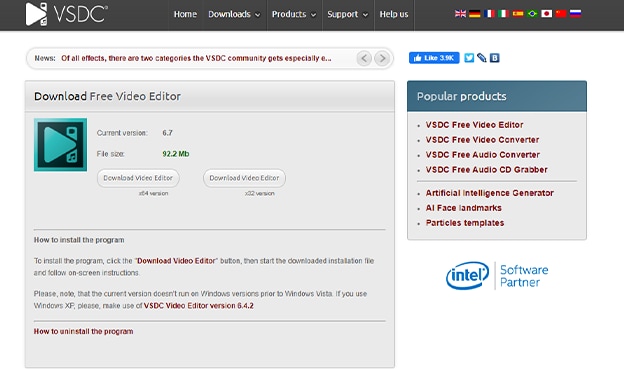Show previous news item with left arrow
Viewport: 624px width, 369px height.
(364, 58)
